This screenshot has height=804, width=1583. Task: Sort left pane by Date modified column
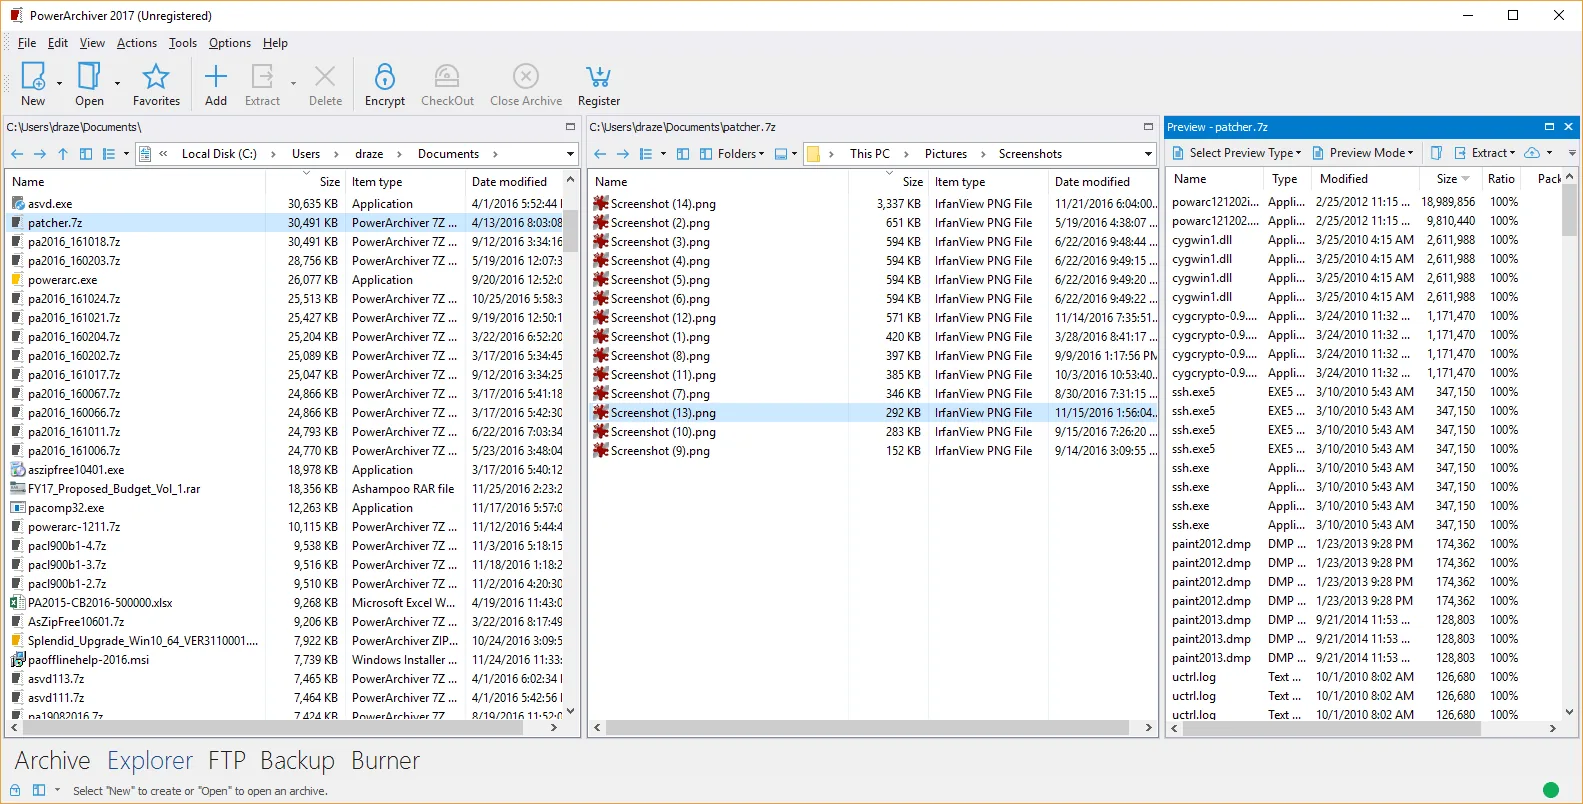[x=509, y=182]
